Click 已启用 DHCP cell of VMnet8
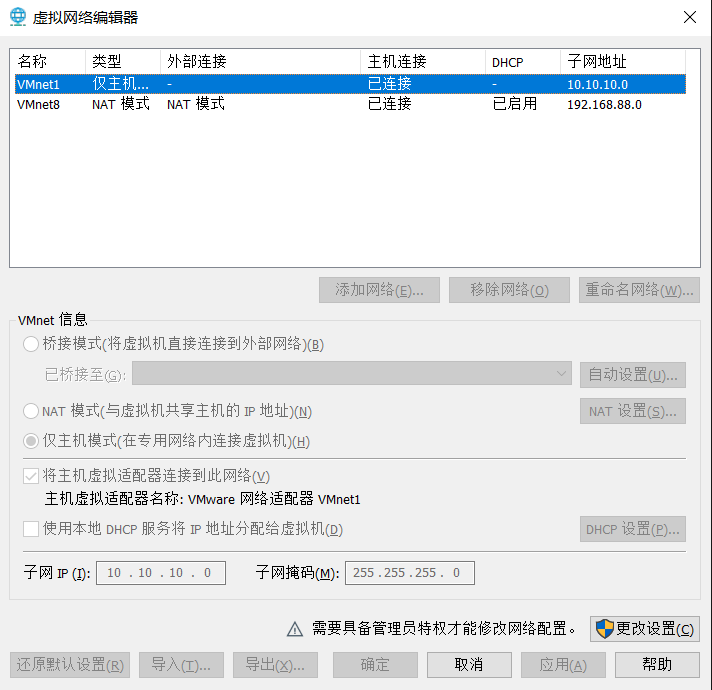The image size is (712, 690). 515,104
